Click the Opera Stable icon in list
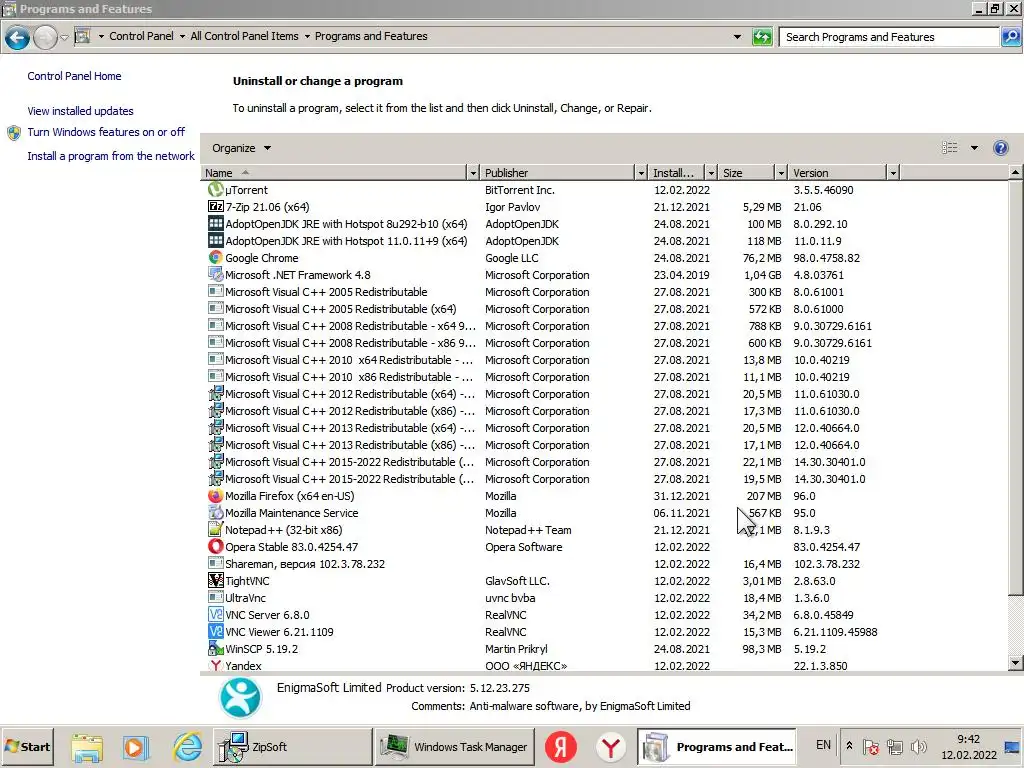Image resolution: width=1024 pixels, height=768 pixels. 216,546
